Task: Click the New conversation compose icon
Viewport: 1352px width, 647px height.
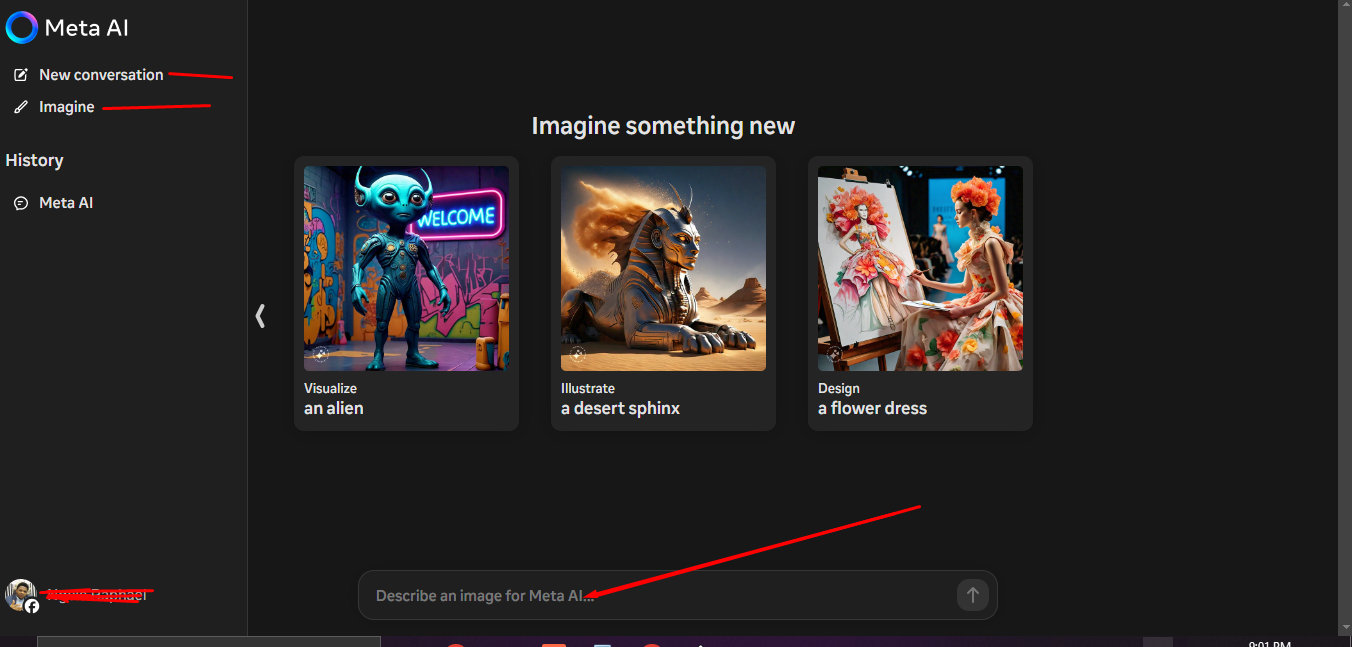Action: point(21,75)
